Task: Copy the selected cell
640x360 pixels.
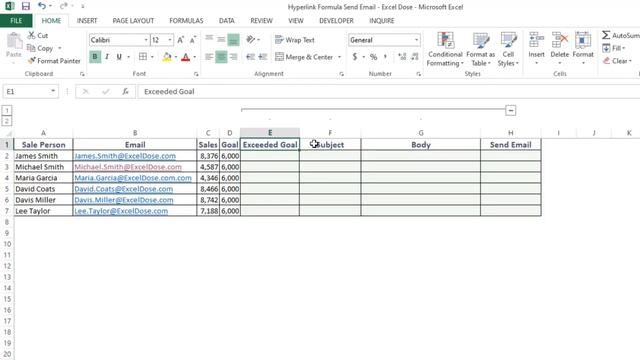Action: [x=40, y=48]
